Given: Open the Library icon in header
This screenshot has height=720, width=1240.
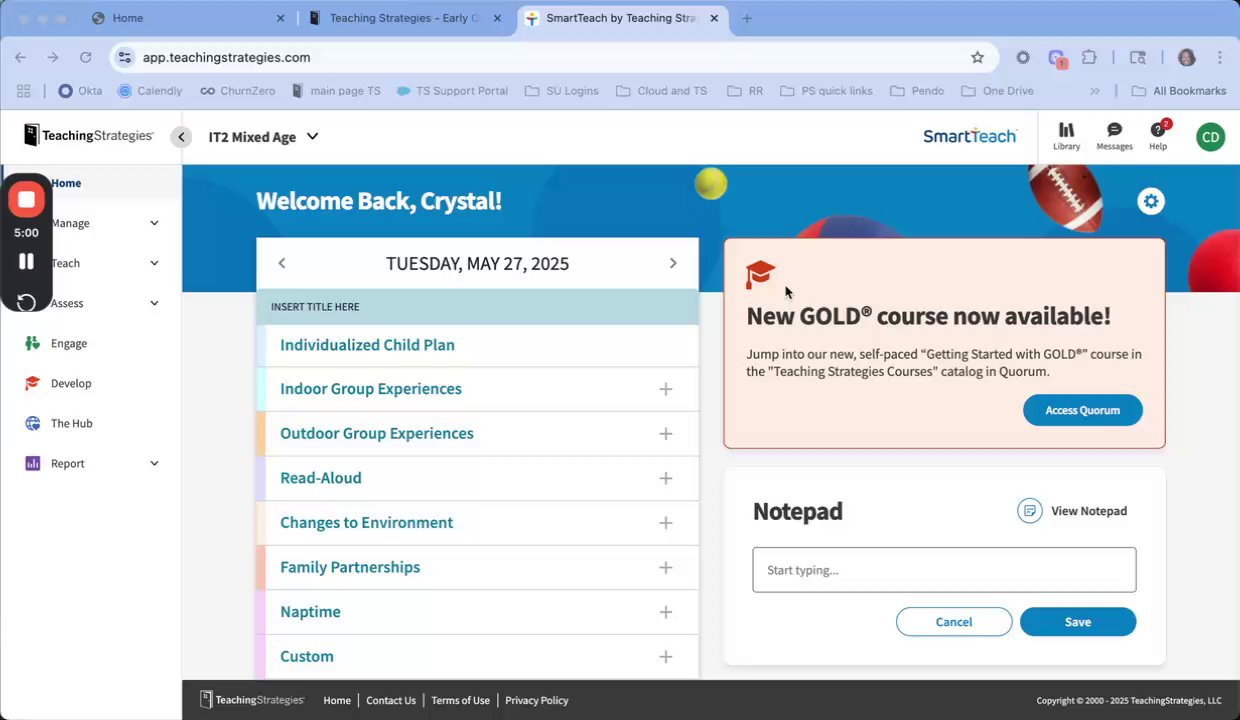Looking at the screenshot, I should pos(1066,136).
